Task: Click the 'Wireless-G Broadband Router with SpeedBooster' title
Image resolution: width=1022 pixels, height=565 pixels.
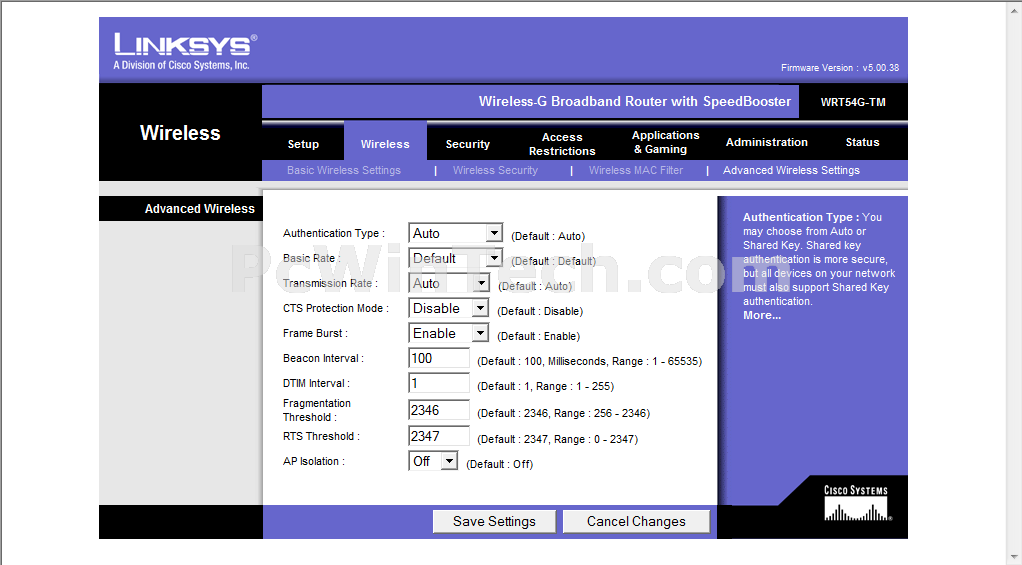Action: point(635,102)
